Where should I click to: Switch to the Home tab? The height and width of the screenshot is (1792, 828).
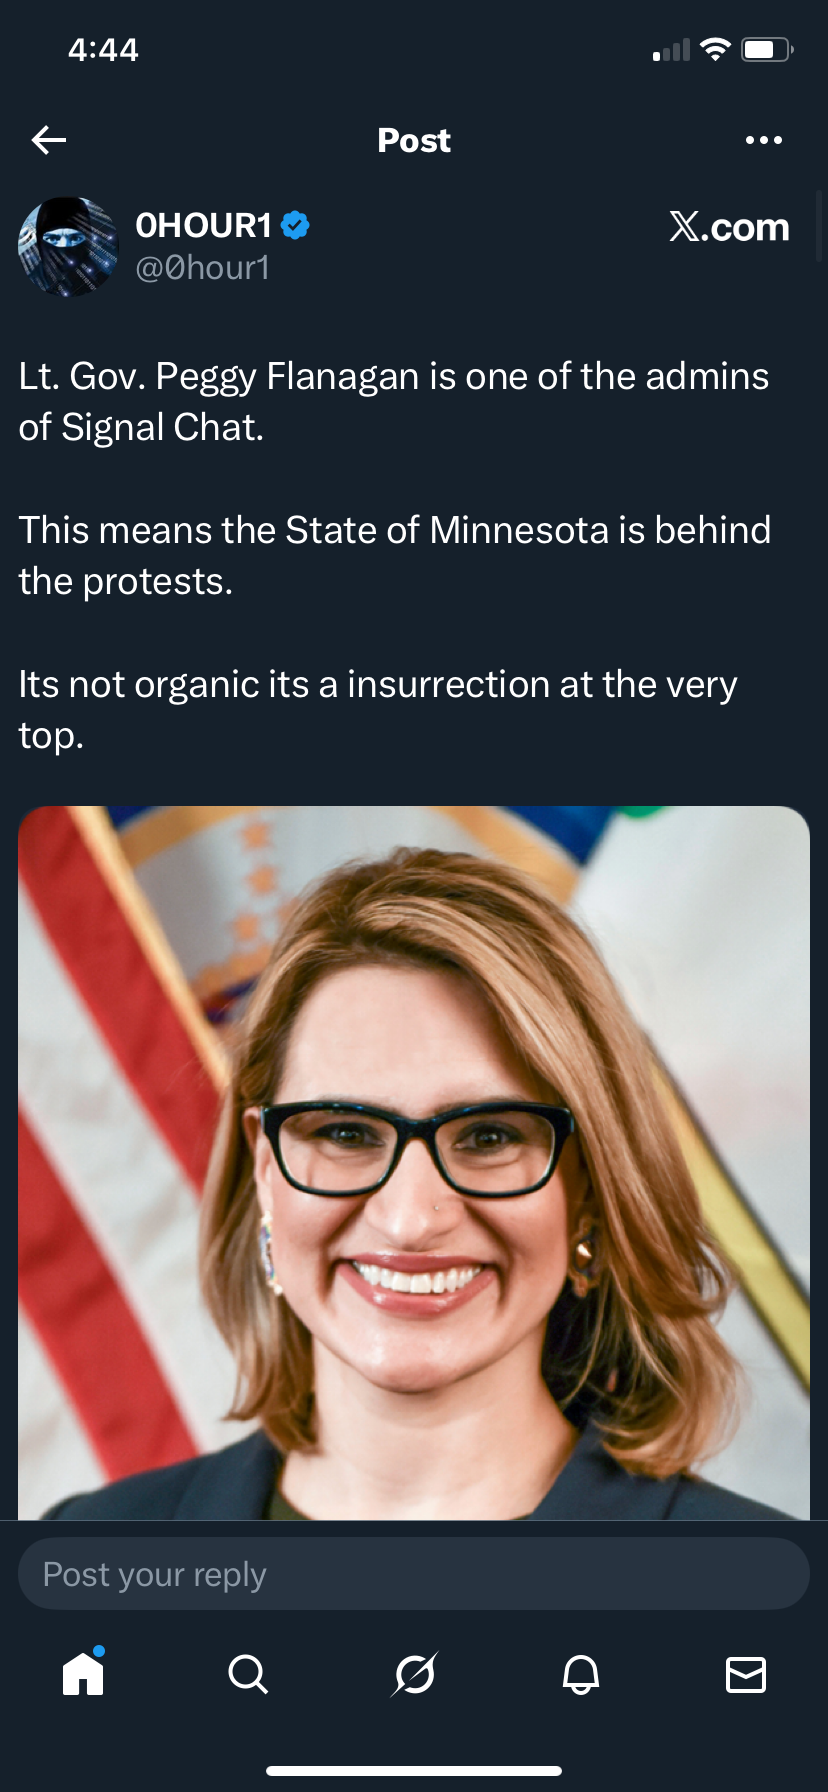(x=83, y=1672)
